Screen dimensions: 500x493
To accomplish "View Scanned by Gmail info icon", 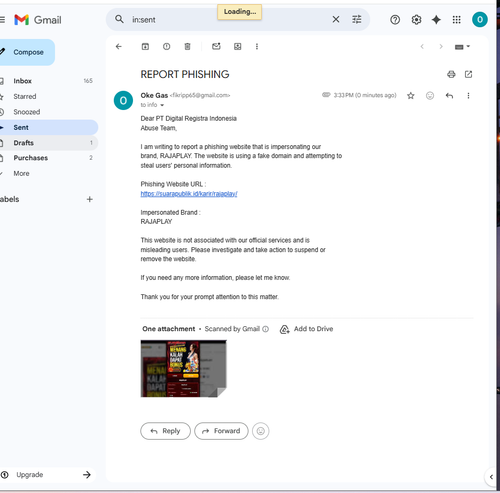I will [265, 329].
